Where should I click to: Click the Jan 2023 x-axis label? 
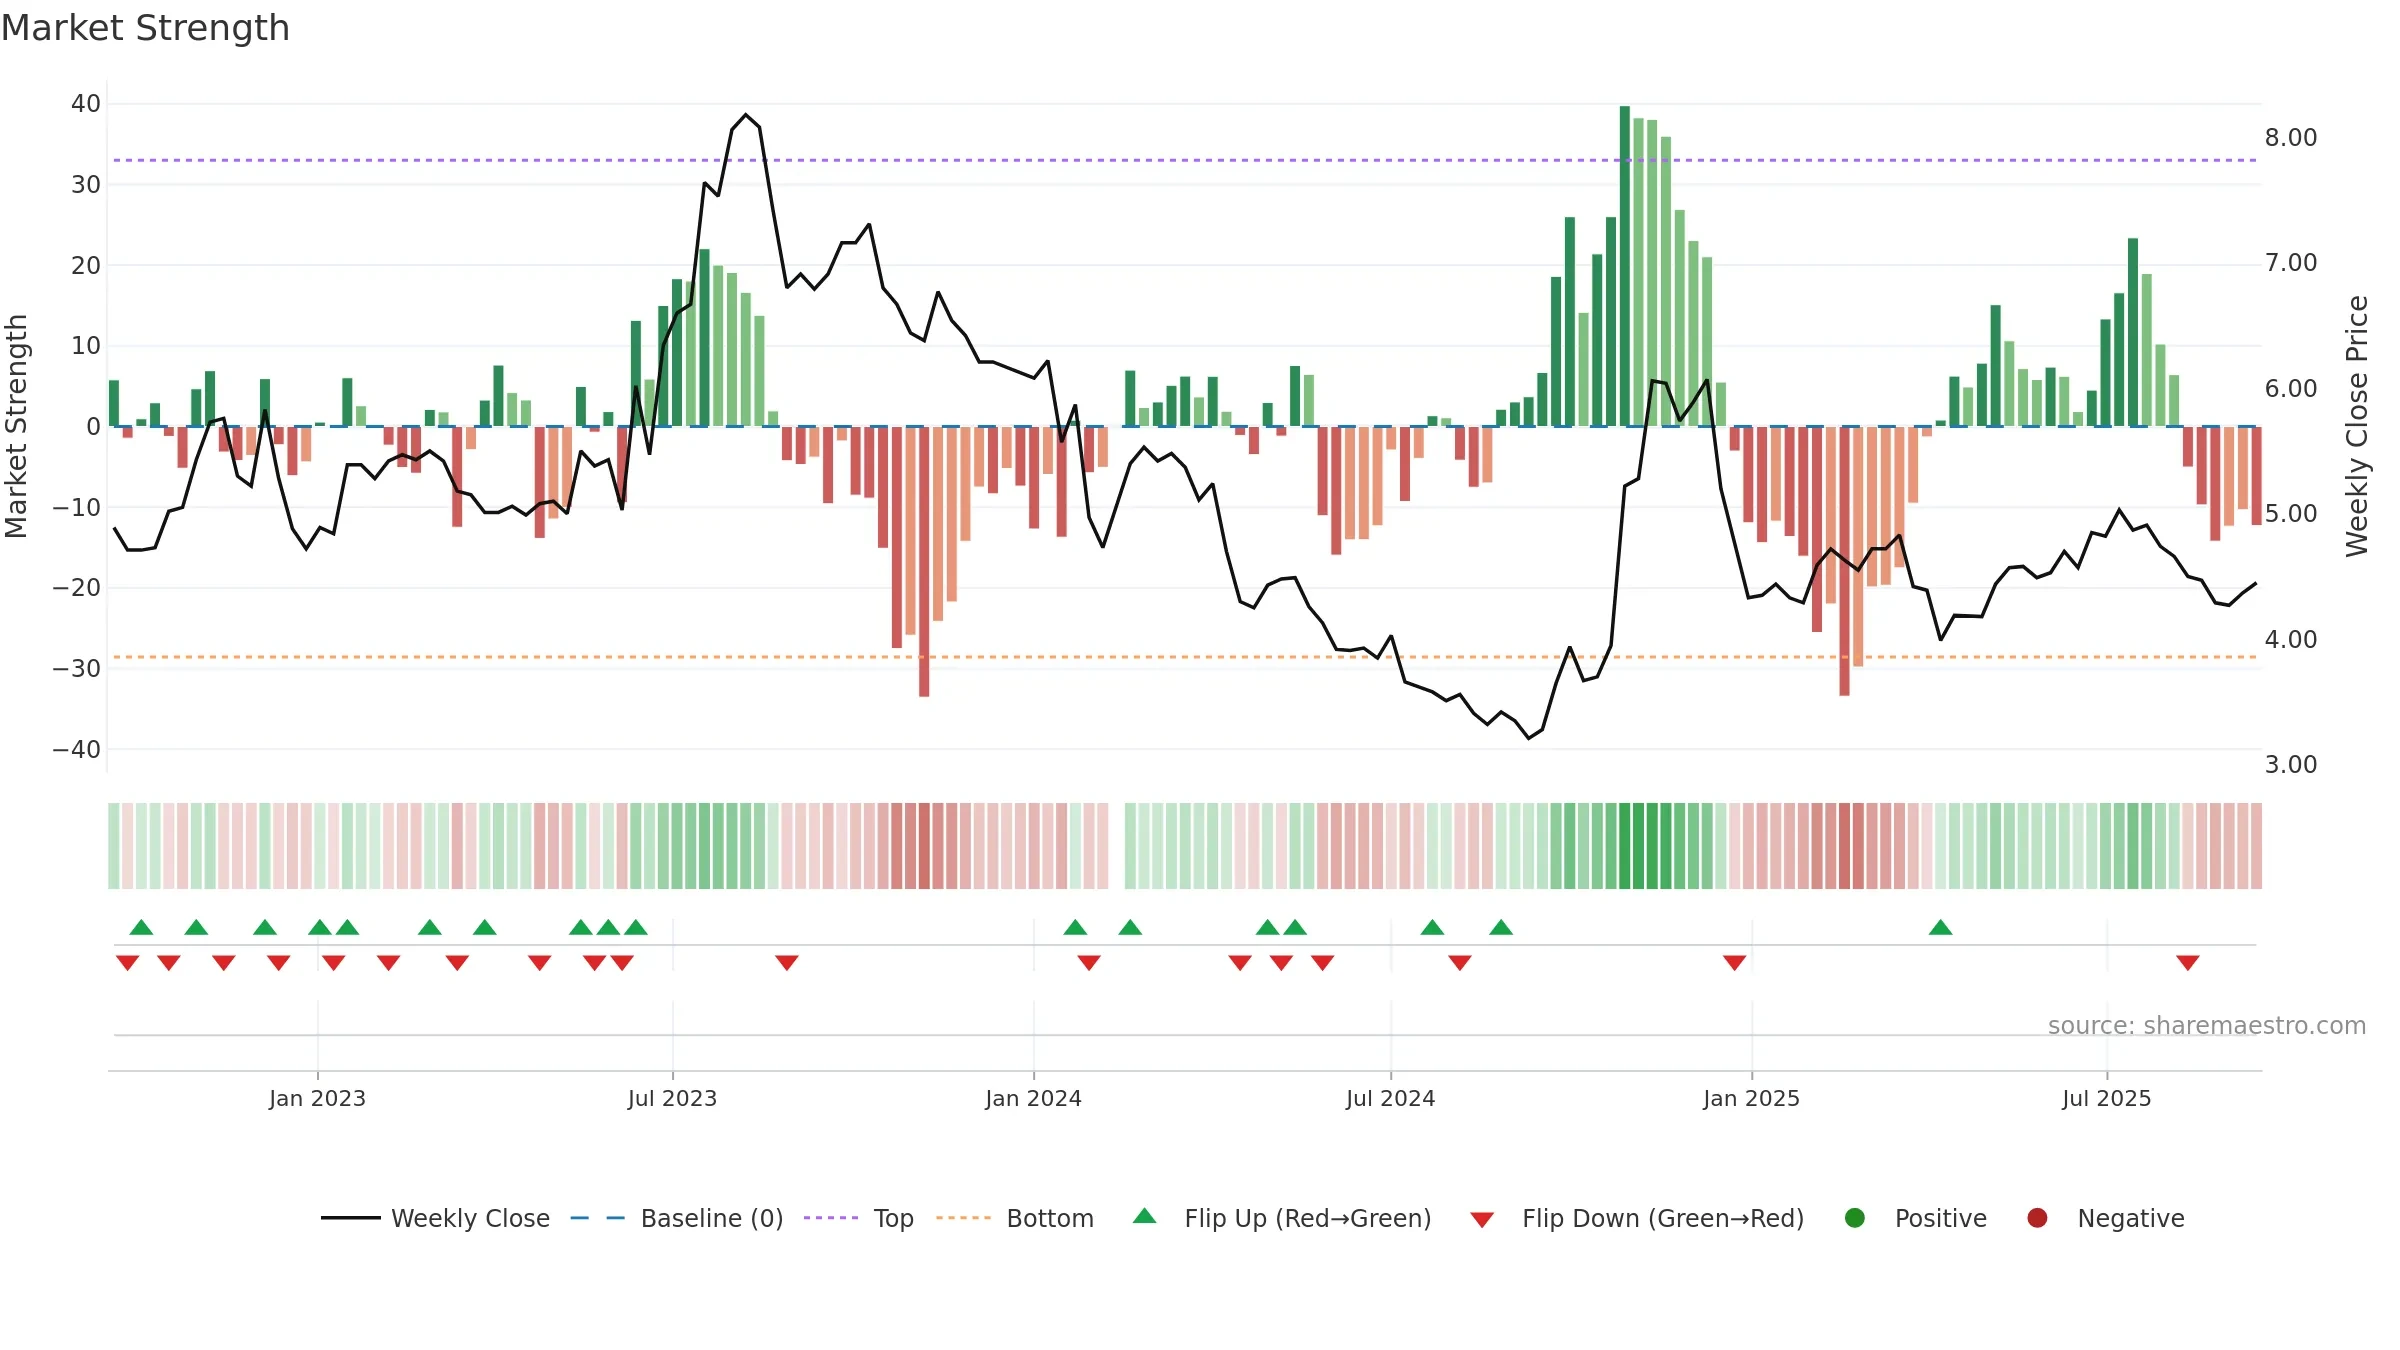[317, 1098]
